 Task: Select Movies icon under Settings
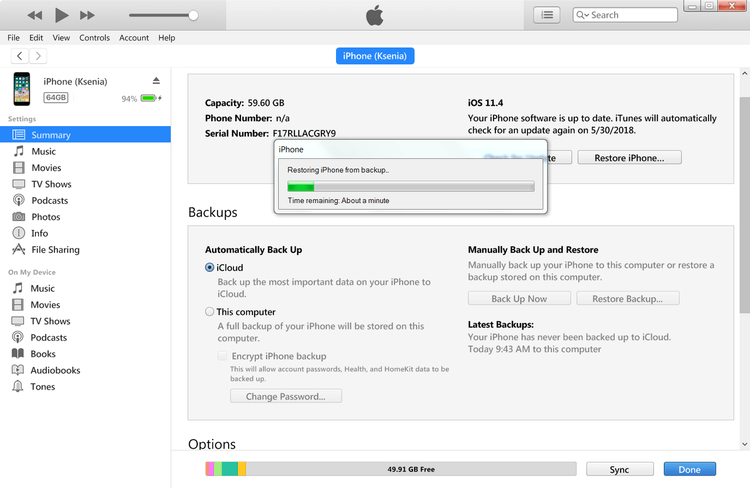point(19,167)
